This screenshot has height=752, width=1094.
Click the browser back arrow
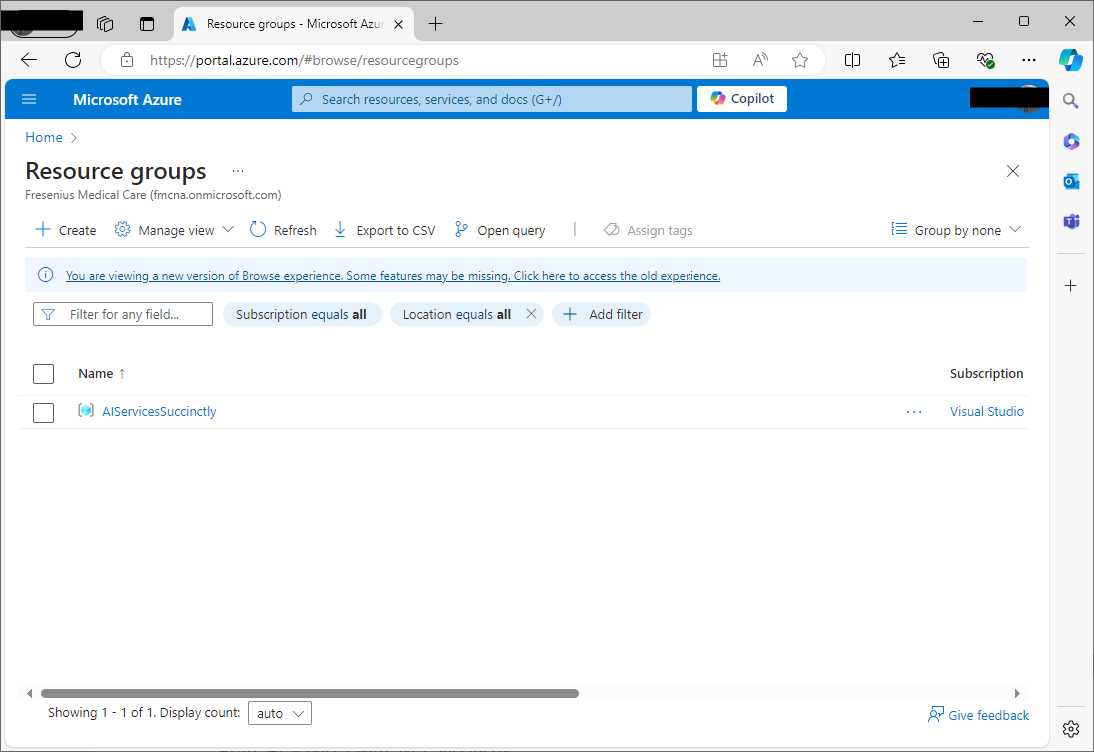pyautogui.click(x=29, y=60)
